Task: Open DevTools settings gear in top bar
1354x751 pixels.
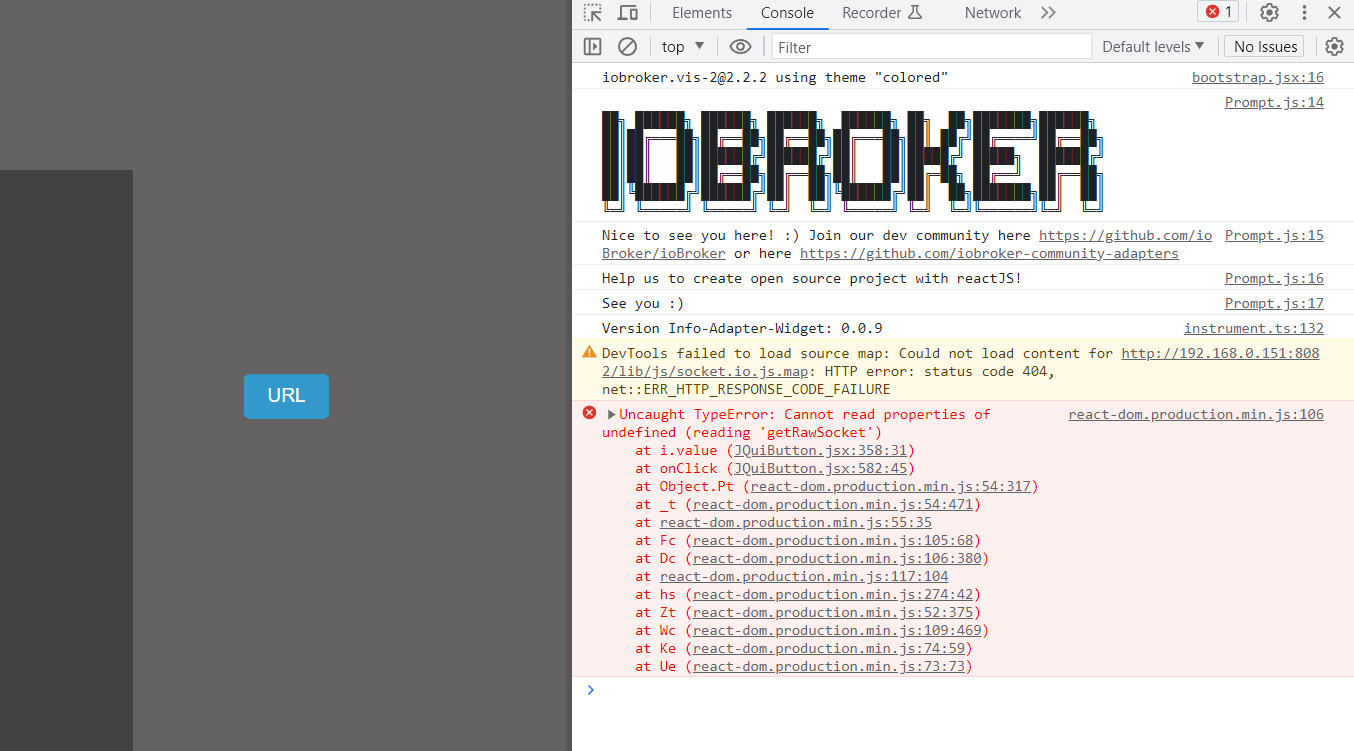Action: (1269, 13)
